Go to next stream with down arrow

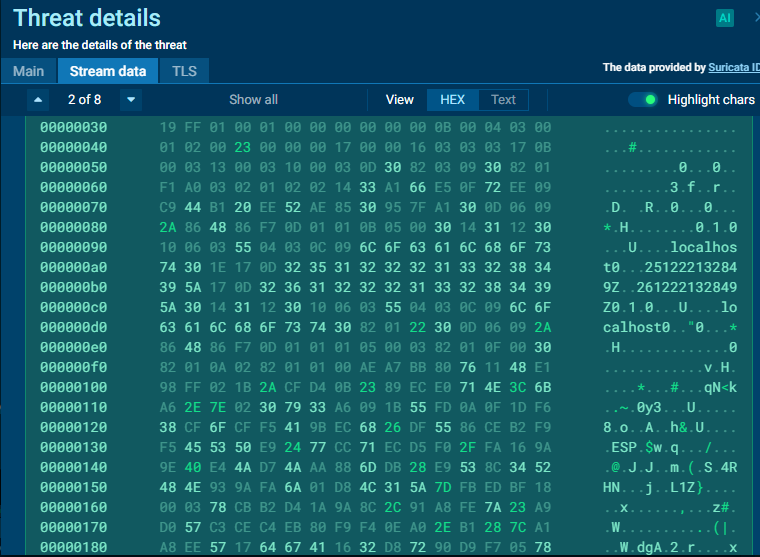tap(131, 99)
